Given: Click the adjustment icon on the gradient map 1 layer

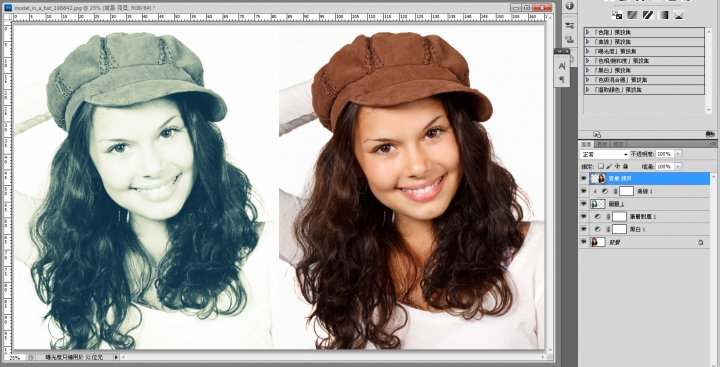Looking at the screenshot, I should 597,216.
